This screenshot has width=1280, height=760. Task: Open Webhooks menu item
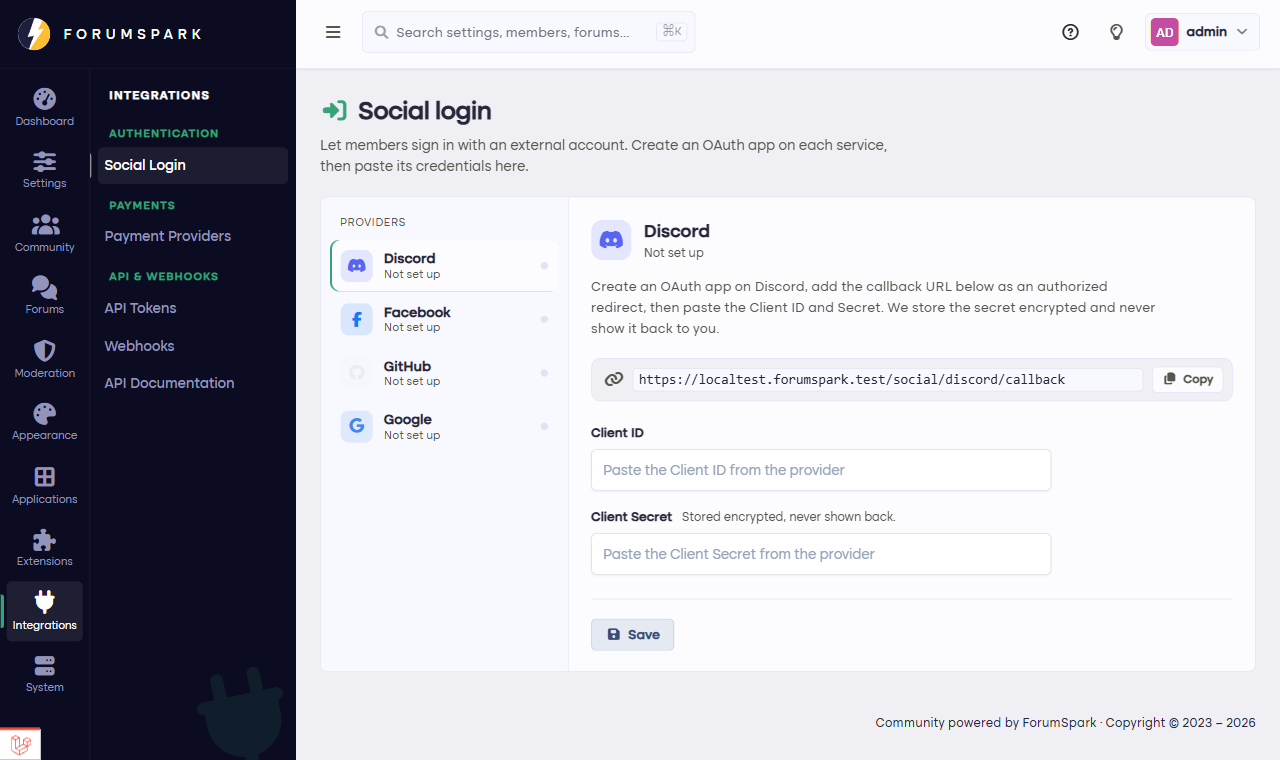(193, 346)
